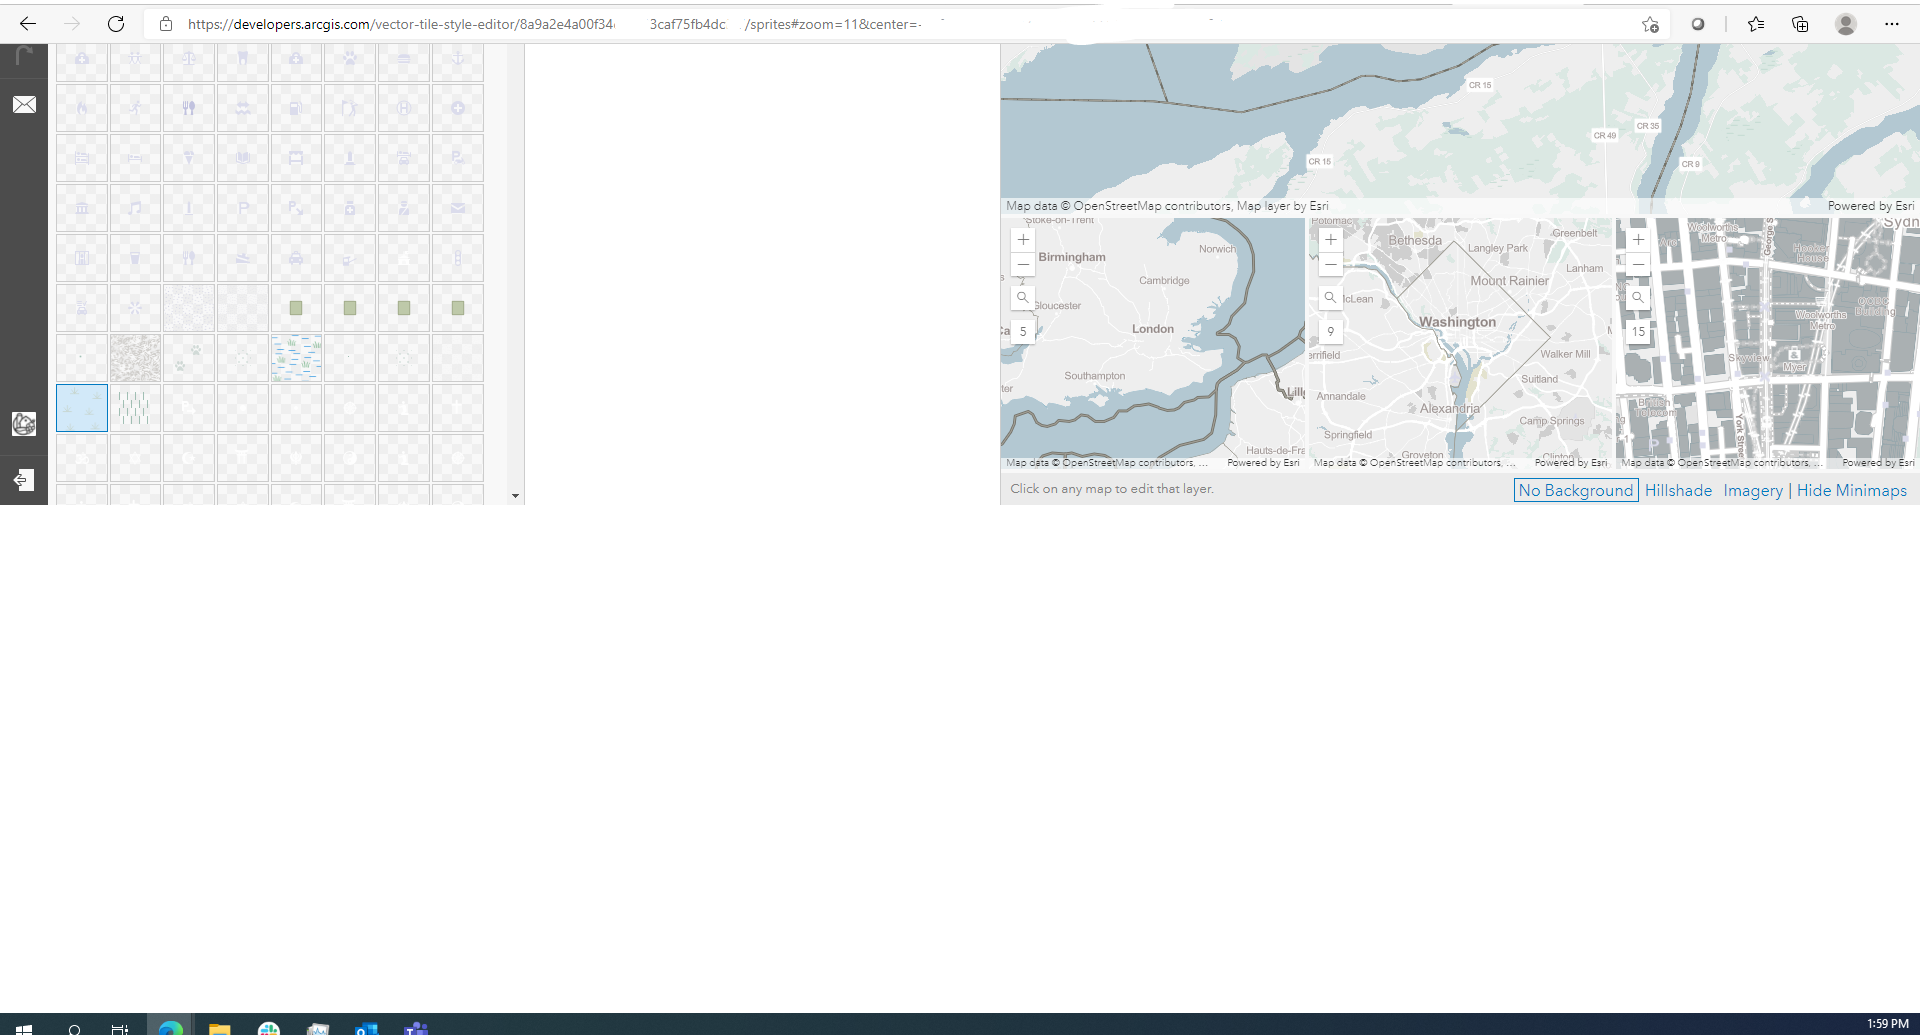Select the green square fill swatch

tap(296, 308)
